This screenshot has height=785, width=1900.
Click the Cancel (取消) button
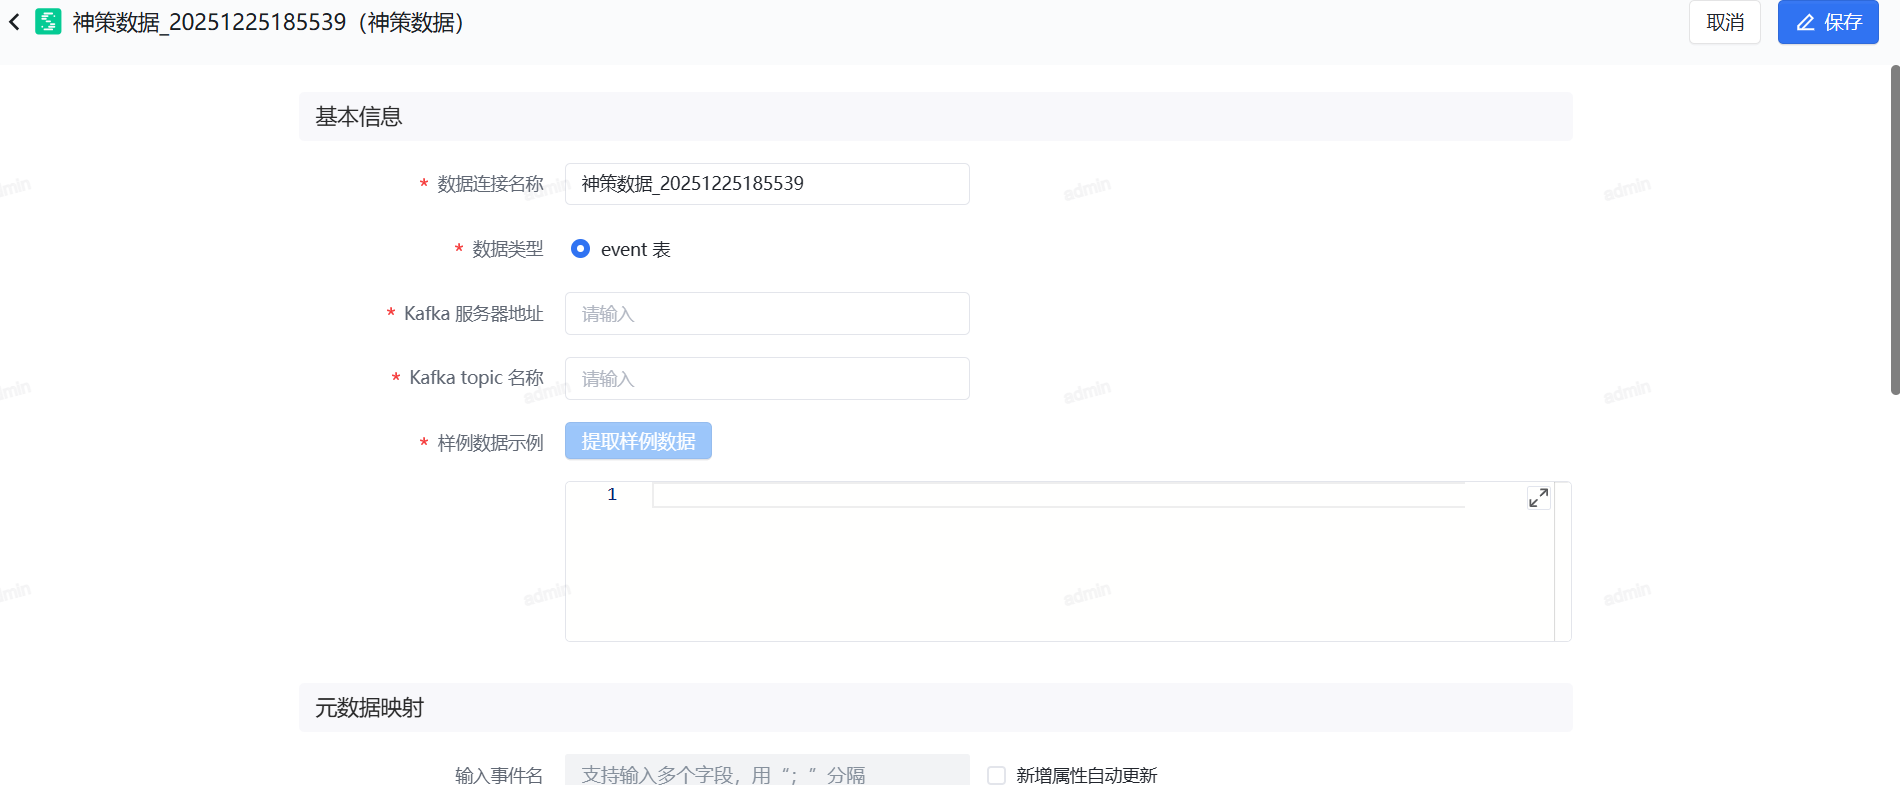(x=1725, y=22)
